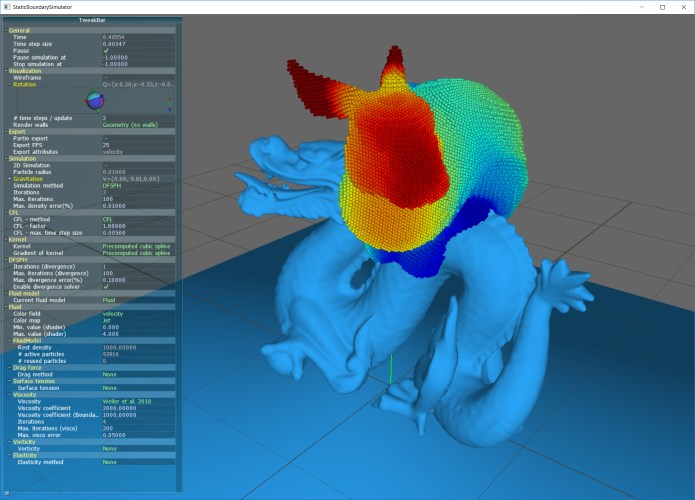Collapse the Simulation group
The height and width of the screenshot is (500, 695).
point(6,159)
